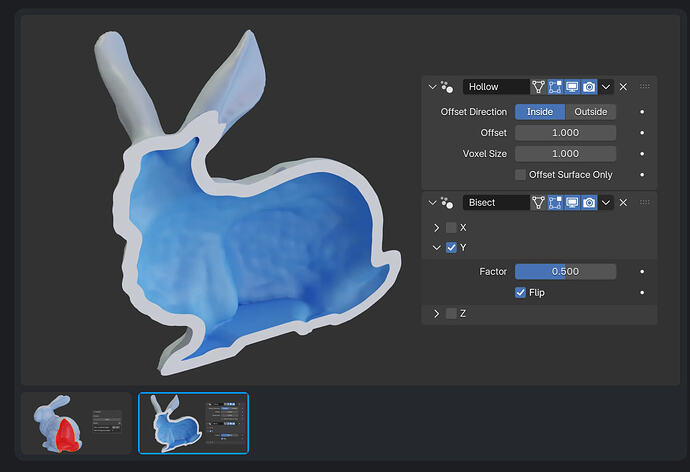
Task: Click the 'Factor' label
Action: (493, 271)
